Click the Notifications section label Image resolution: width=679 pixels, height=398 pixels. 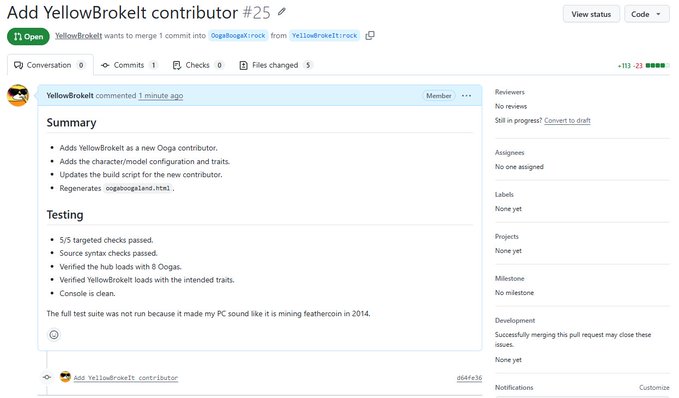tap(514, 388)
